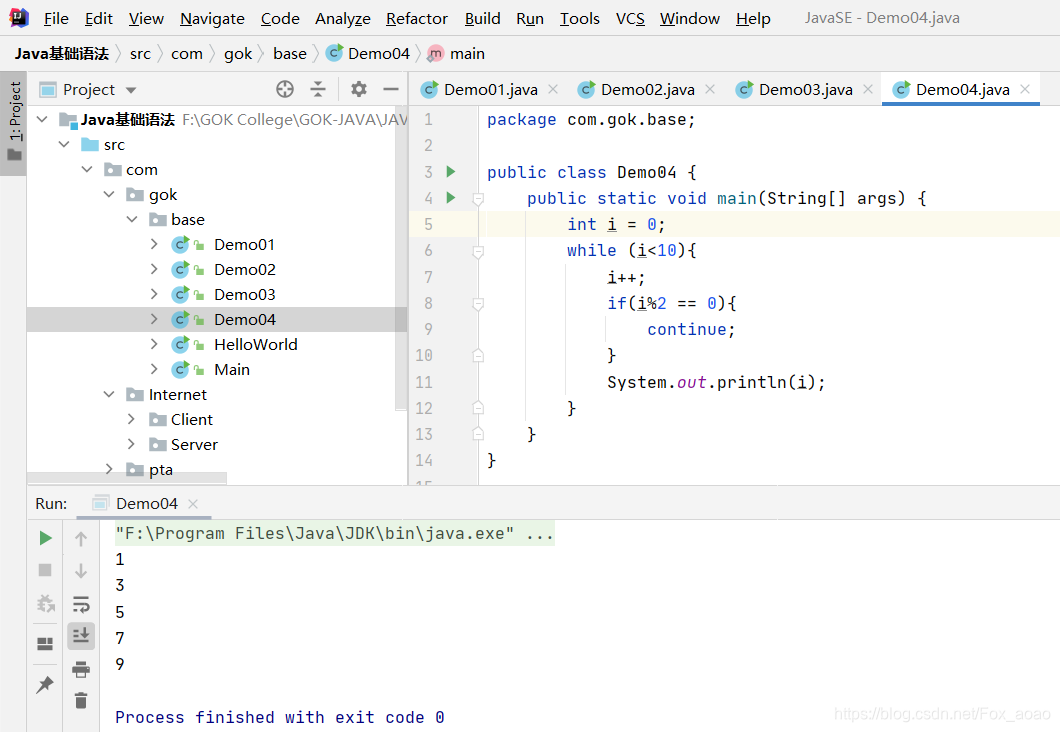Click run gutter arrow beside main method

click(451, 198)
